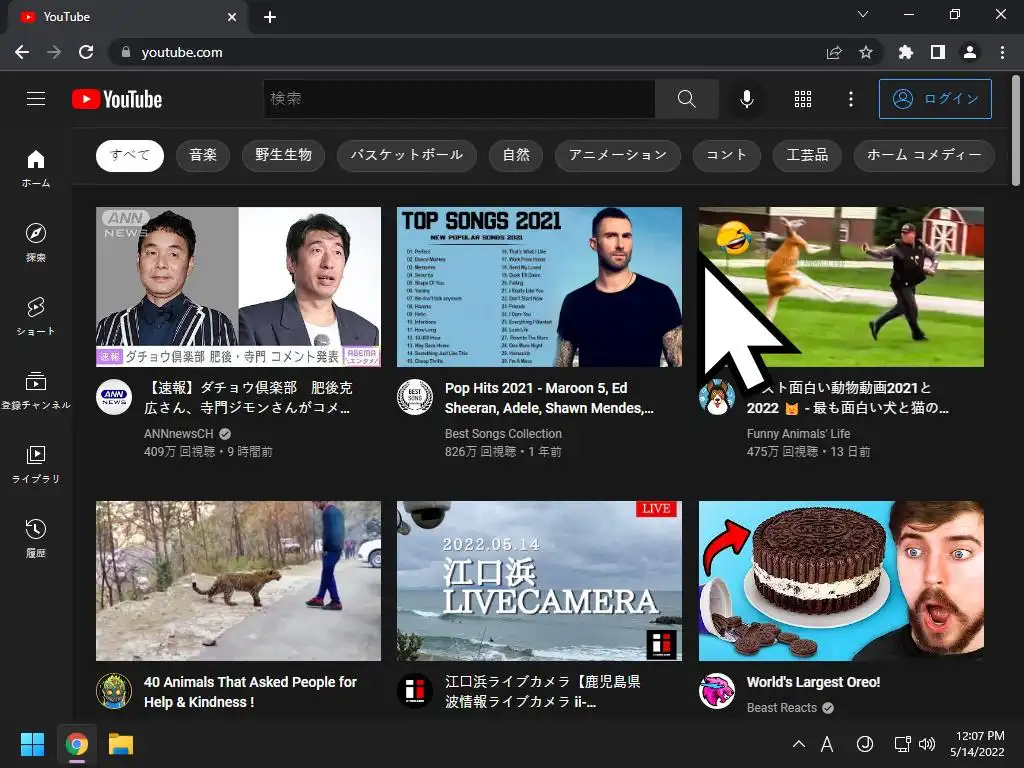Open the leopard on road thumbnail
The height and width of the screenshot is (768, 1024).
pyautogui.click(x=238, y=581)
